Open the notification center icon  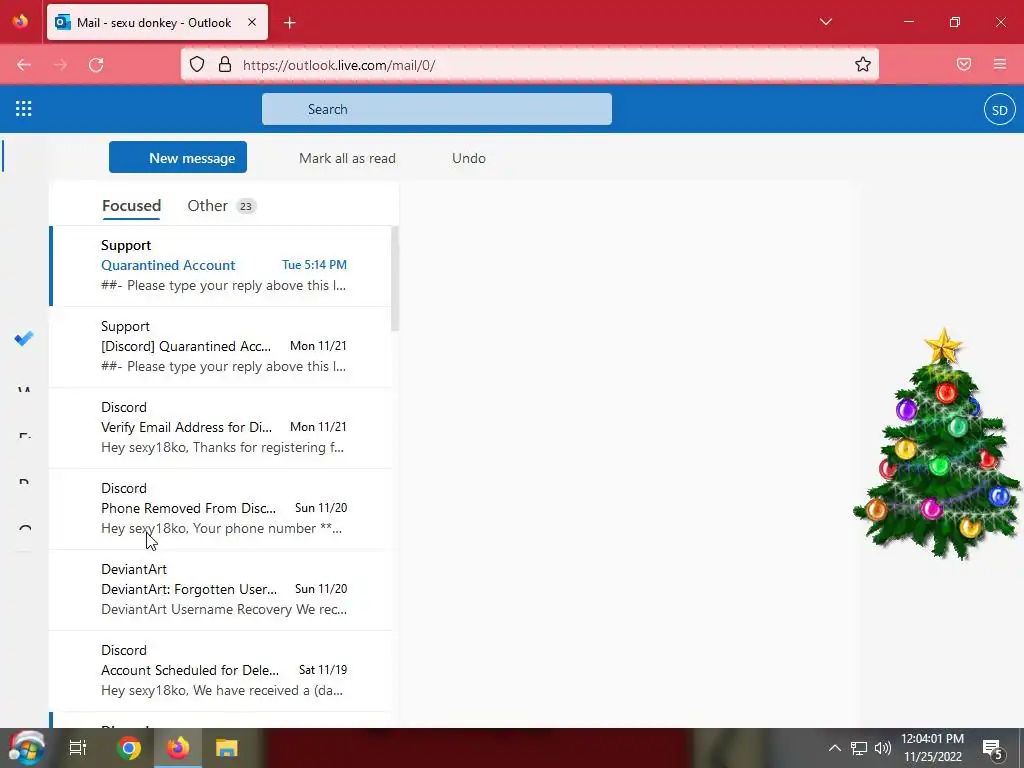pyautogui.click(x=993, y=750)
